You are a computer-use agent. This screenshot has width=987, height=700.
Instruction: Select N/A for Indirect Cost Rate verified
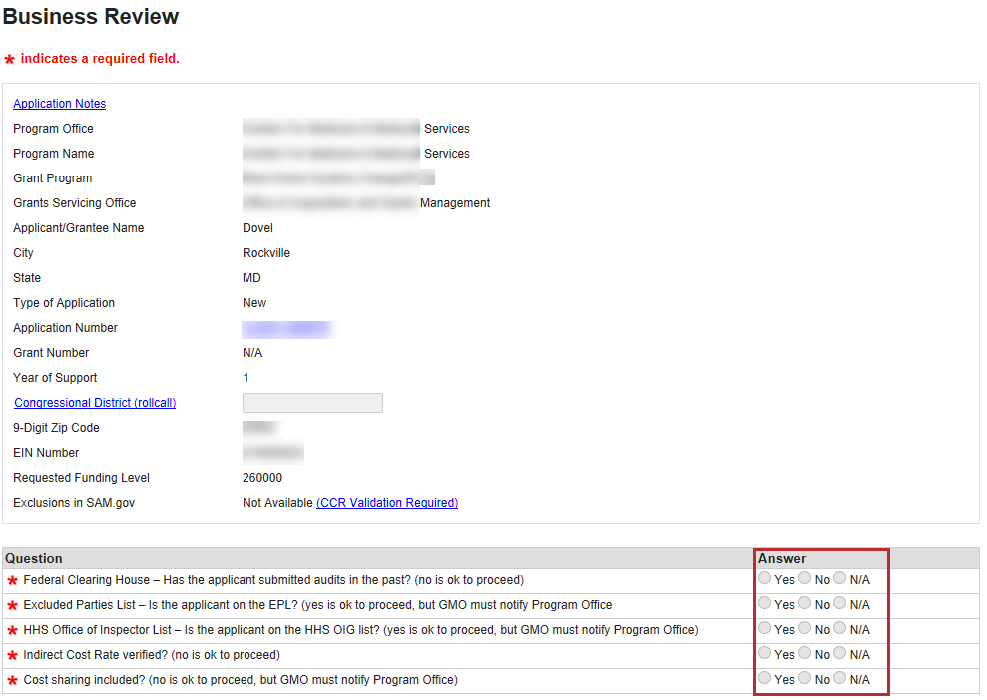pos(840,654)
